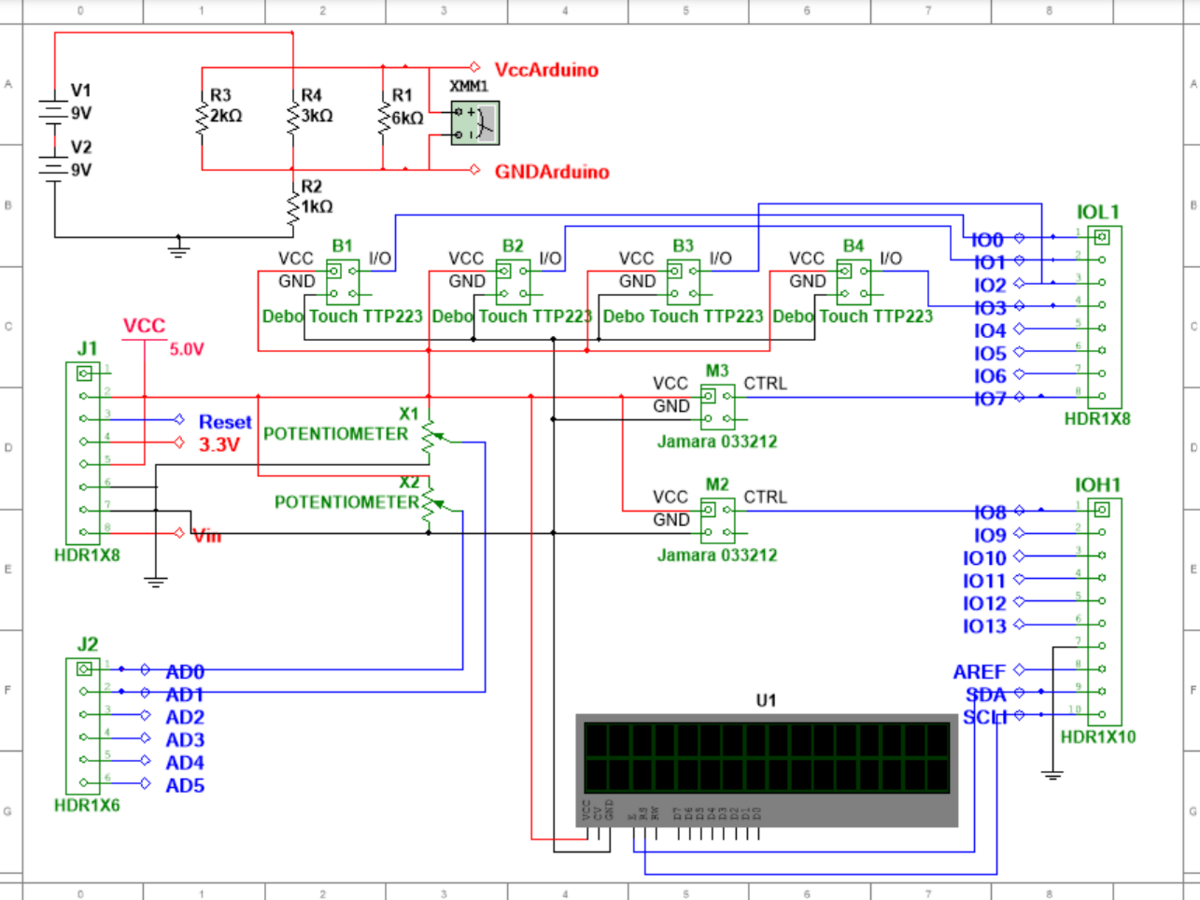This screenshot has width=1200, height=900.
Task: Select the X1 potentiometer symbol
Action: click(x=430, y=433)
